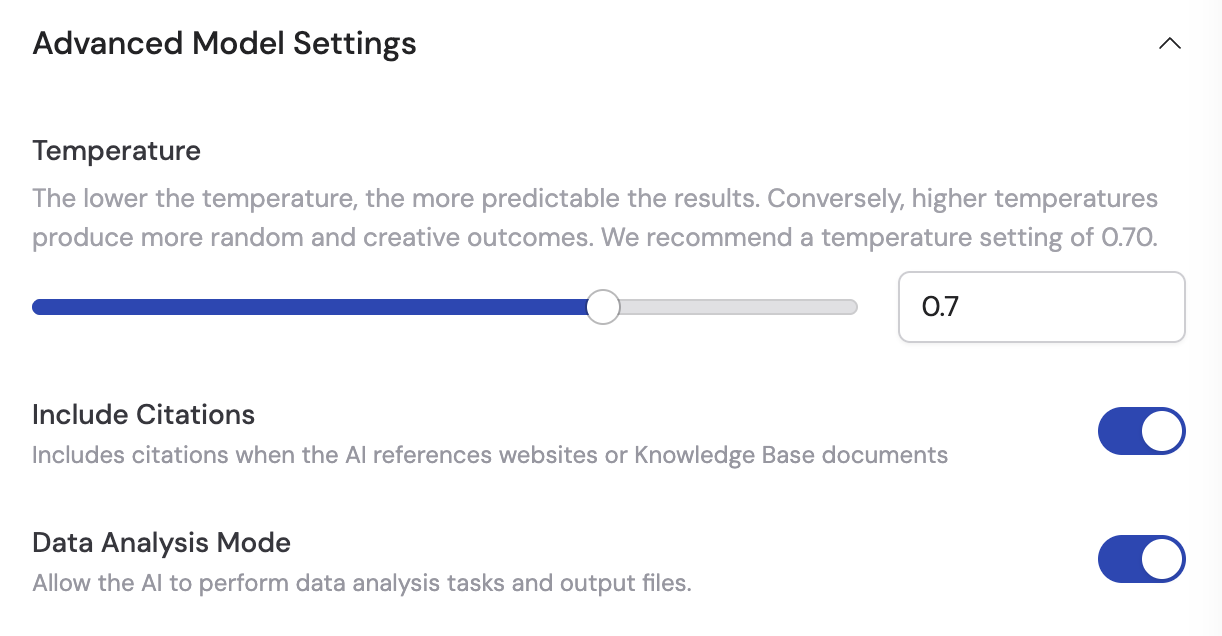
Task: Click the Data Analysis Mode switch
Action: click(1141, 559)
